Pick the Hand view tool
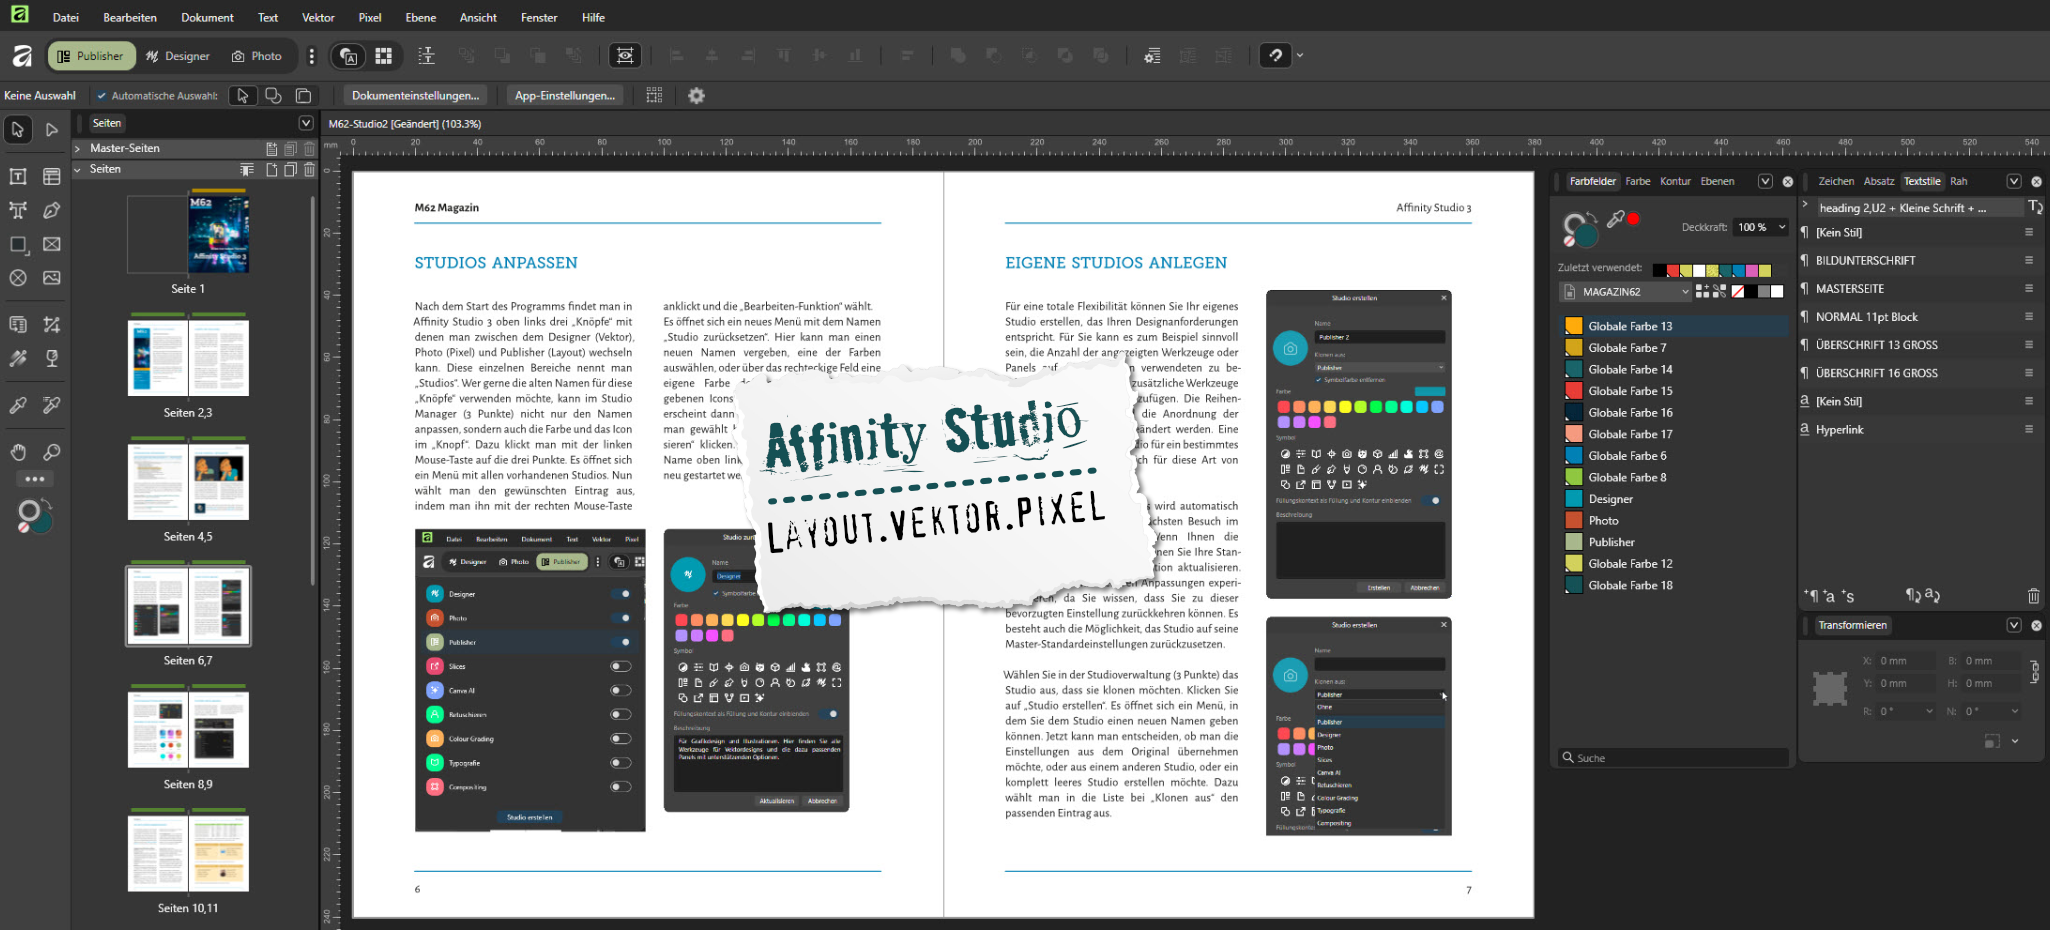Screen dimensions: 2050x930 click(18, 452)
